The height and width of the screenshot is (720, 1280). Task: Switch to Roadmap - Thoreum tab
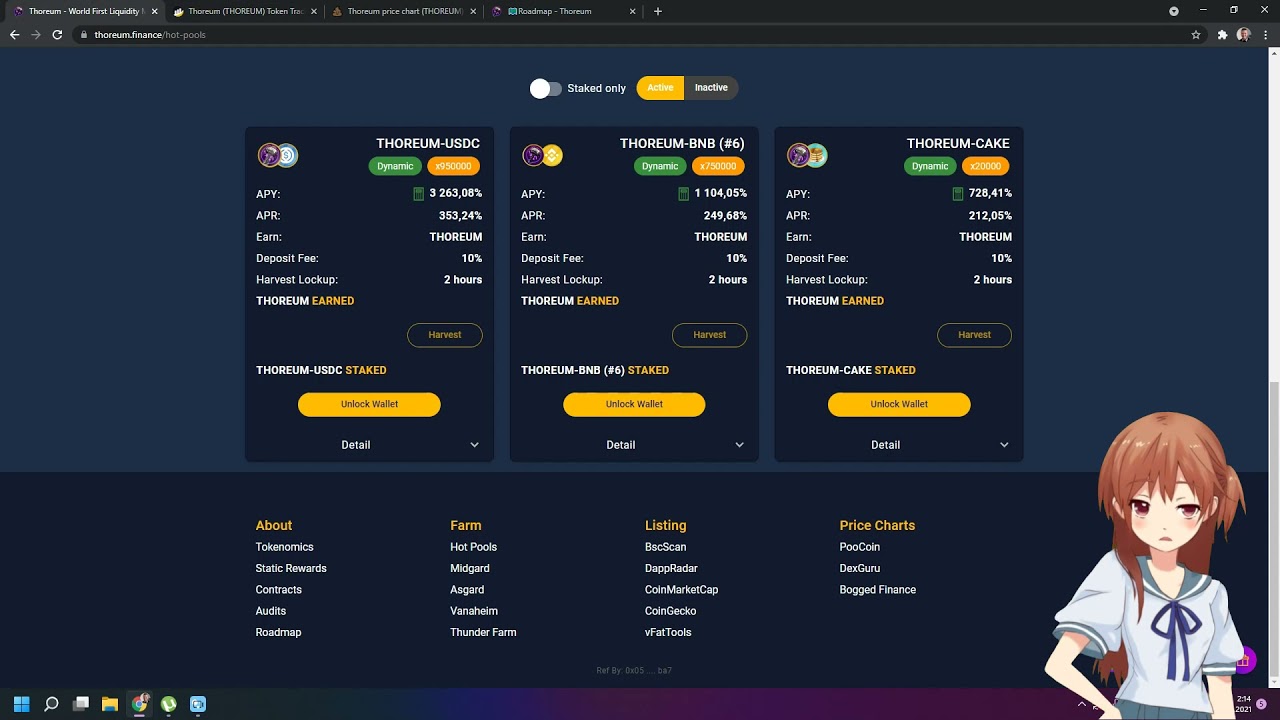[565, 11]
